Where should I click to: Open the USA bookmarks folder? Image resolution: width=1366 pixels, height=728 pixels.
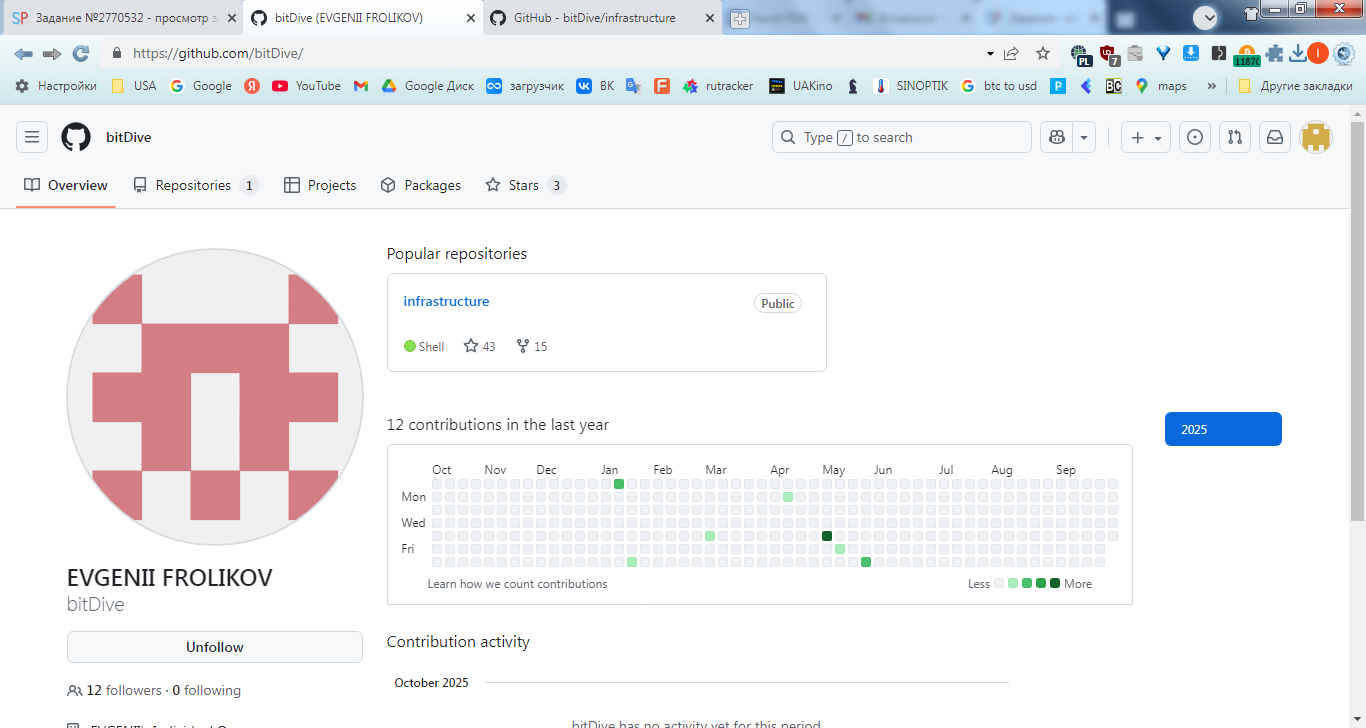click(x=133, y=86)
